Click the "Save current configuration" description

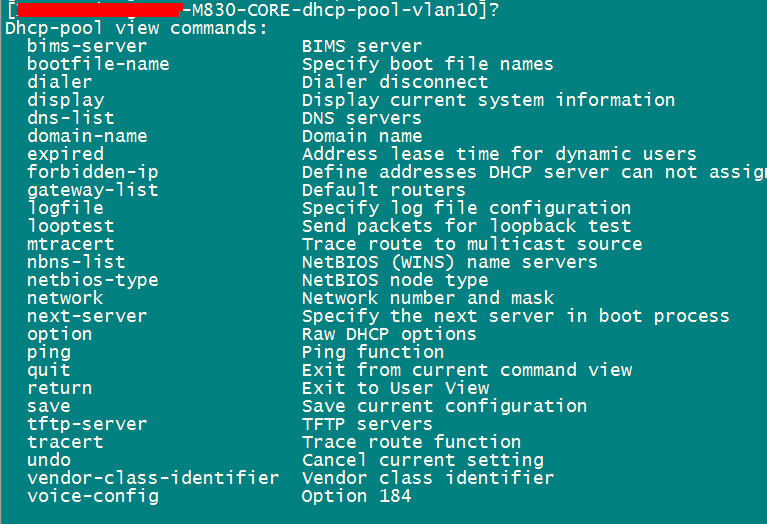[x=444, y=406]
